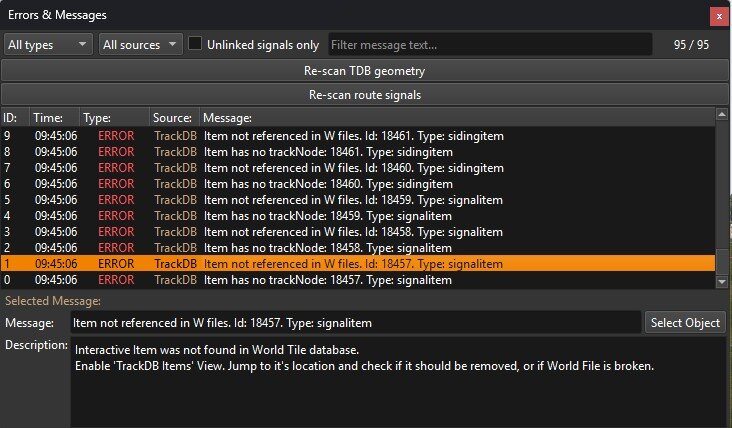The image size is (732, 428).
Task: Click the Select Object button
Action: pos(685,323)
